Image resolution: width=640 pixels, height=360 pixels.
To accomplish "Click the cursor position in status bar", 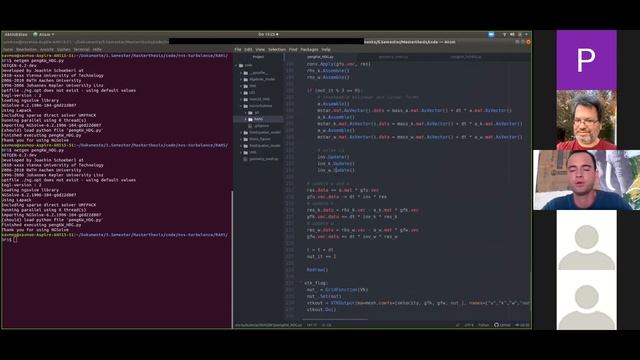I will (x=312, y=325).
